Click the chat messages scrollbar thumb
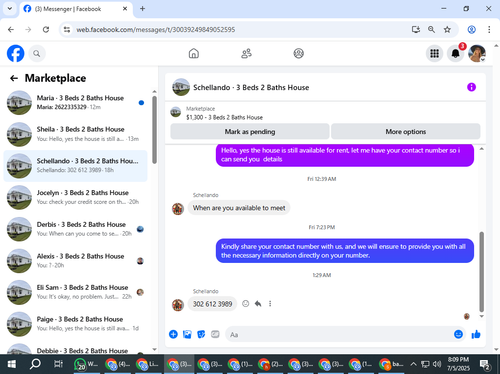The width and height of the screenshot is (500, 374). pyautogui.click(x=481, y=272)
